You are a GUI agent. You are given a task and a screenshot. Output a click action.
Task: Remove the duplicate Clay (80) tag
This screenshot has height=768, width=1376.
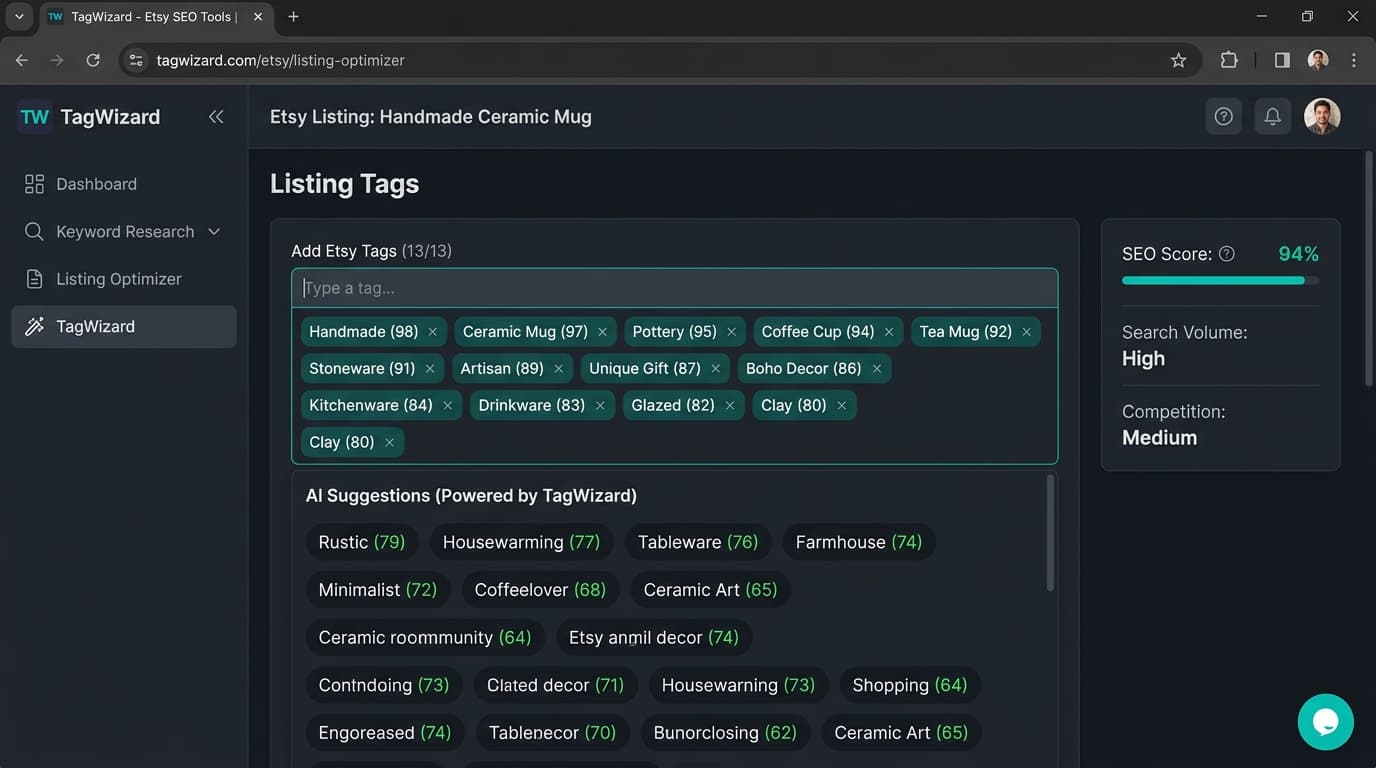[x=391, y=441]
